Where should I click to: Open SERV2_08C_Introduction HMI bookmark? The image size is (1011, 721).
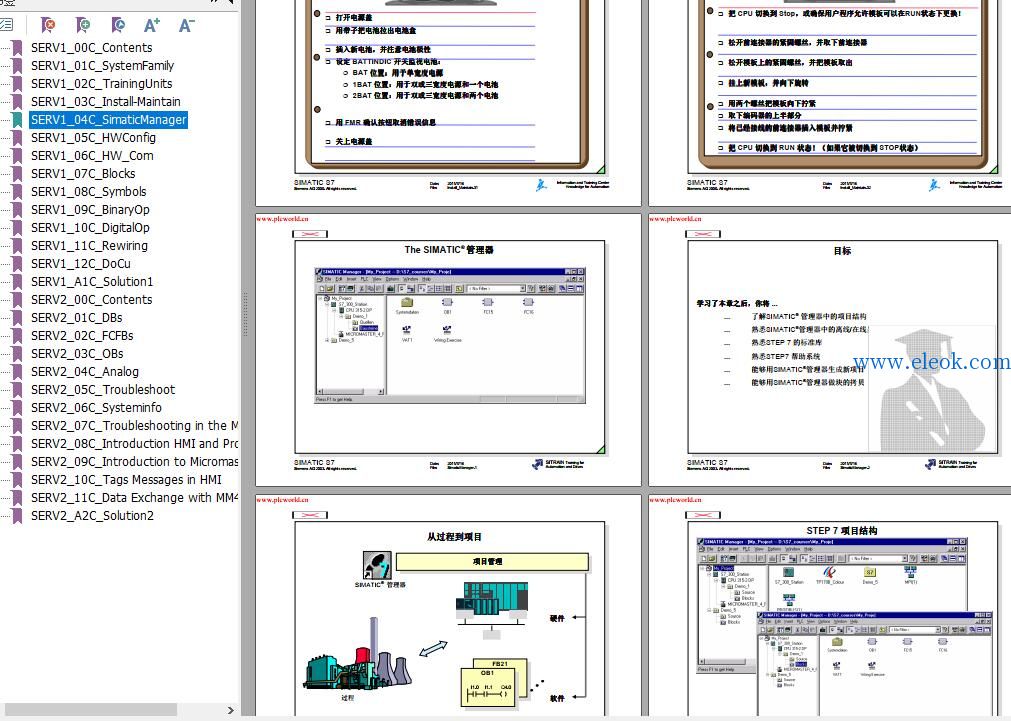134,444
